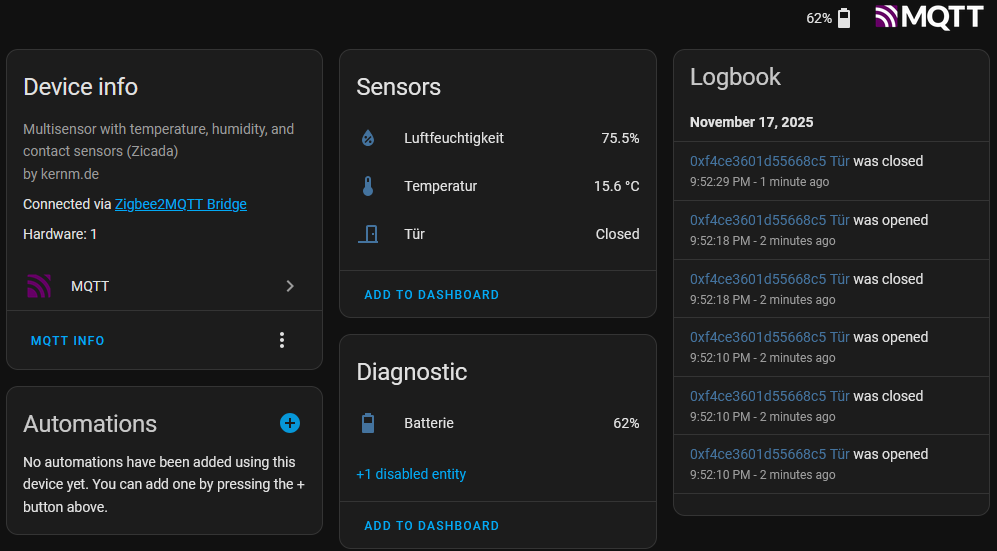
Task: Expand the MQTT integration chevron arrow
Action: [290, 286]
